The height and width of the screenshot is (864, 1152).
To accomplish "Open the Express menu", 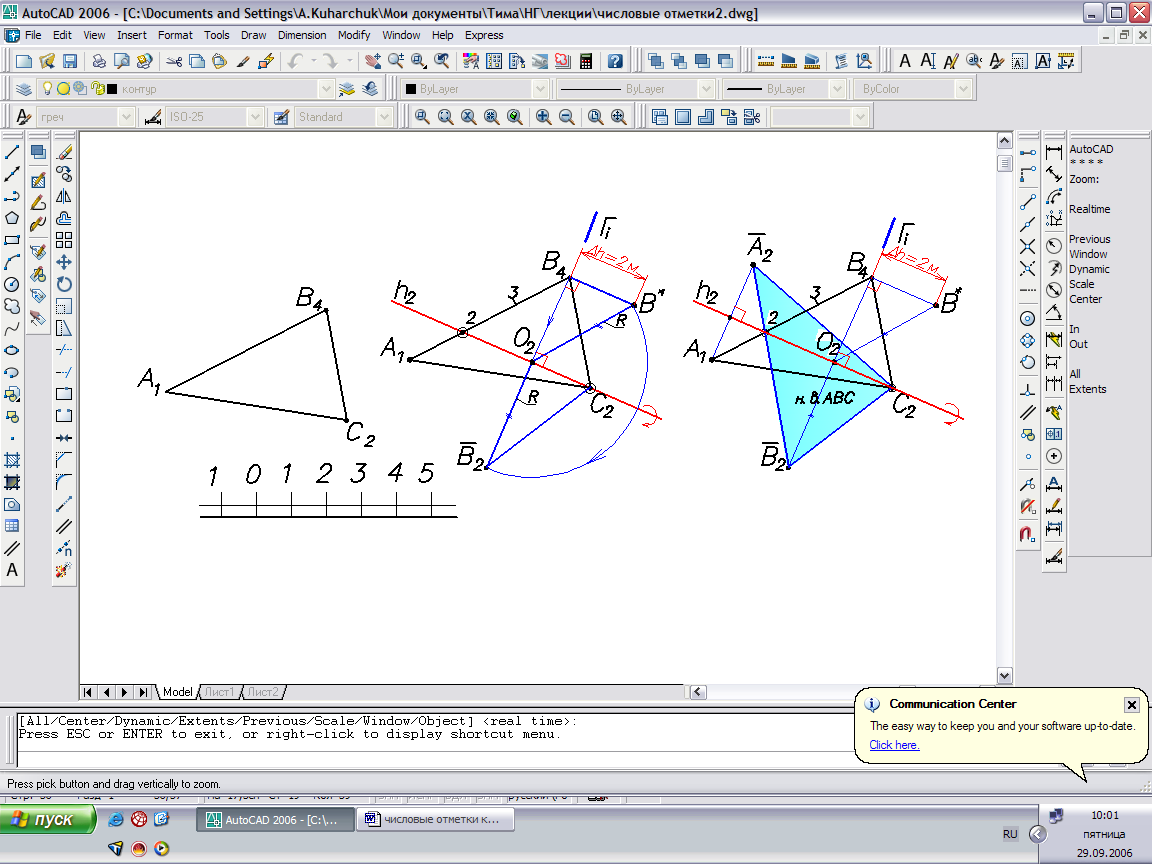I will pyautogui.click(x=483, y=35).
